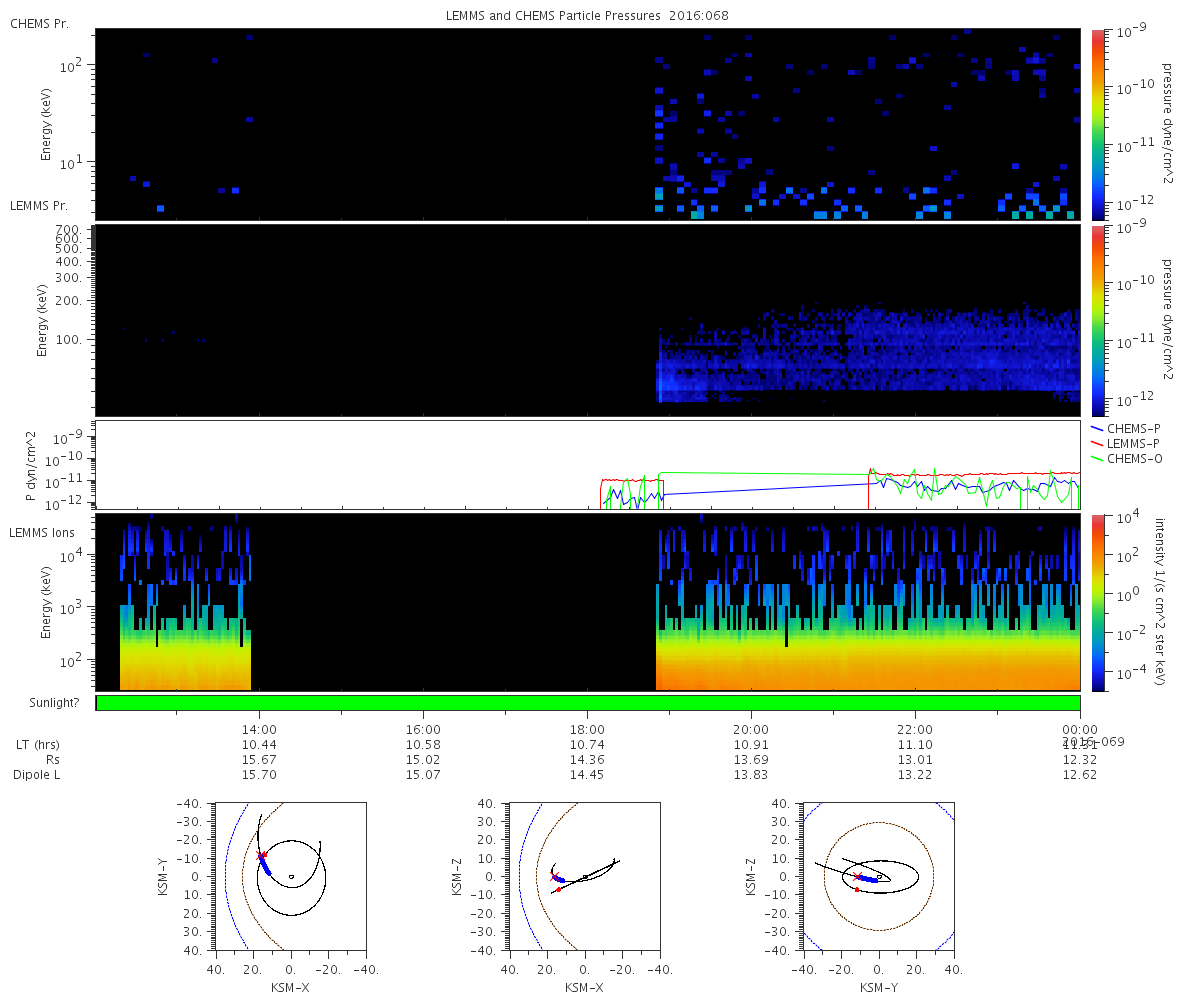The height and width of the screenshot is (1000, 1200).
Task: Click the LEMMS pressure color bar
Action: click(1097, 320)
